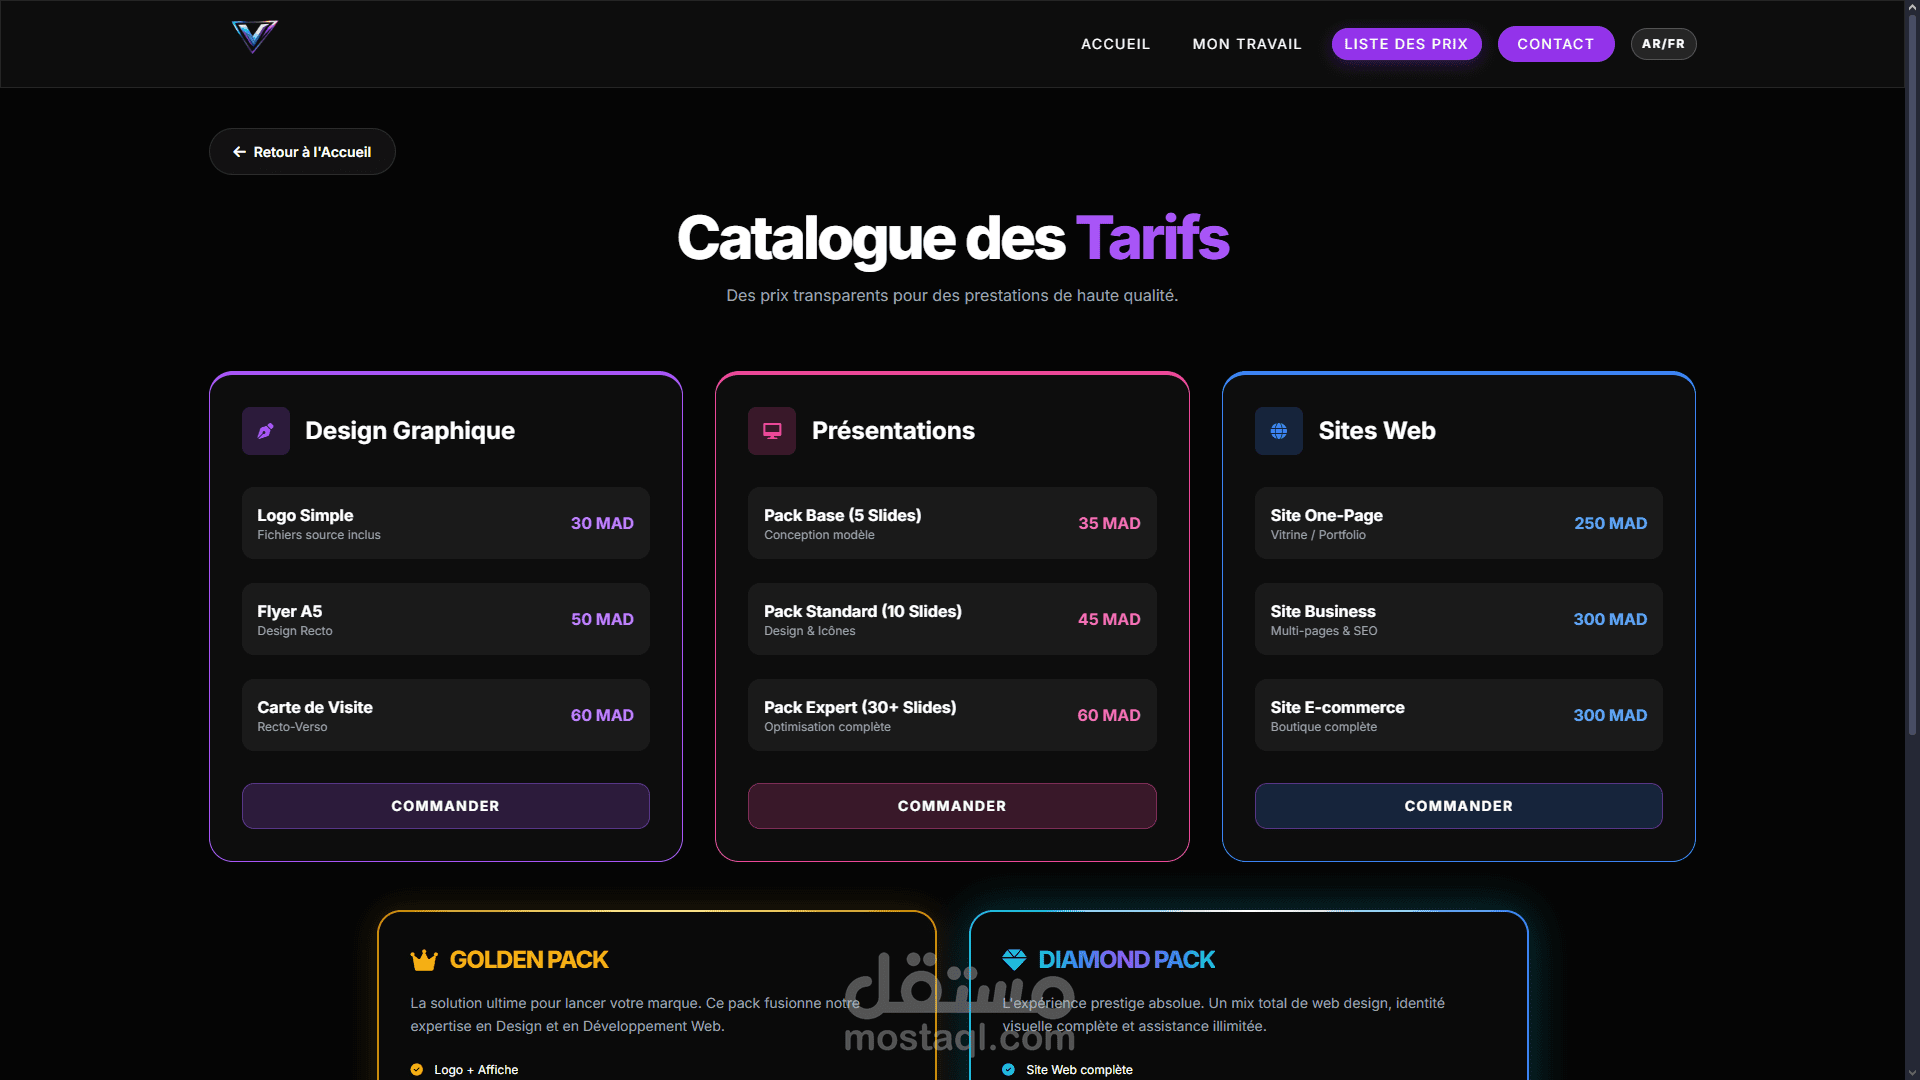Click the Golden Pack crown icon

pyautogui.click(x=424, y=960)
